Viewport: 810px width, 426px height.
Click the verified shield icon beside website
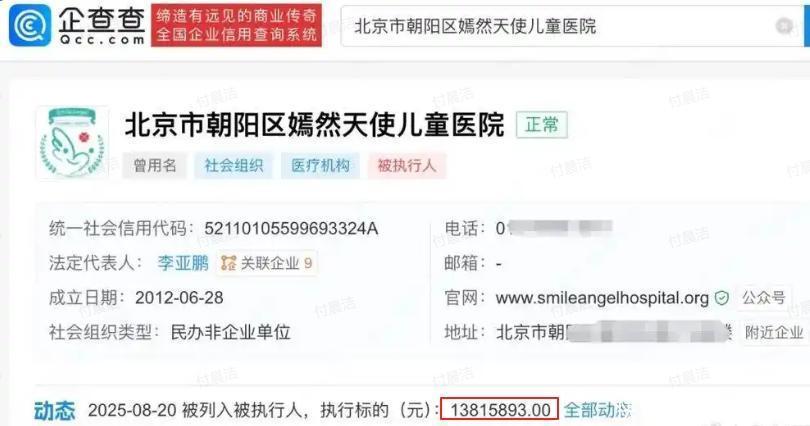pyautogui.click(x=722, y=298)
